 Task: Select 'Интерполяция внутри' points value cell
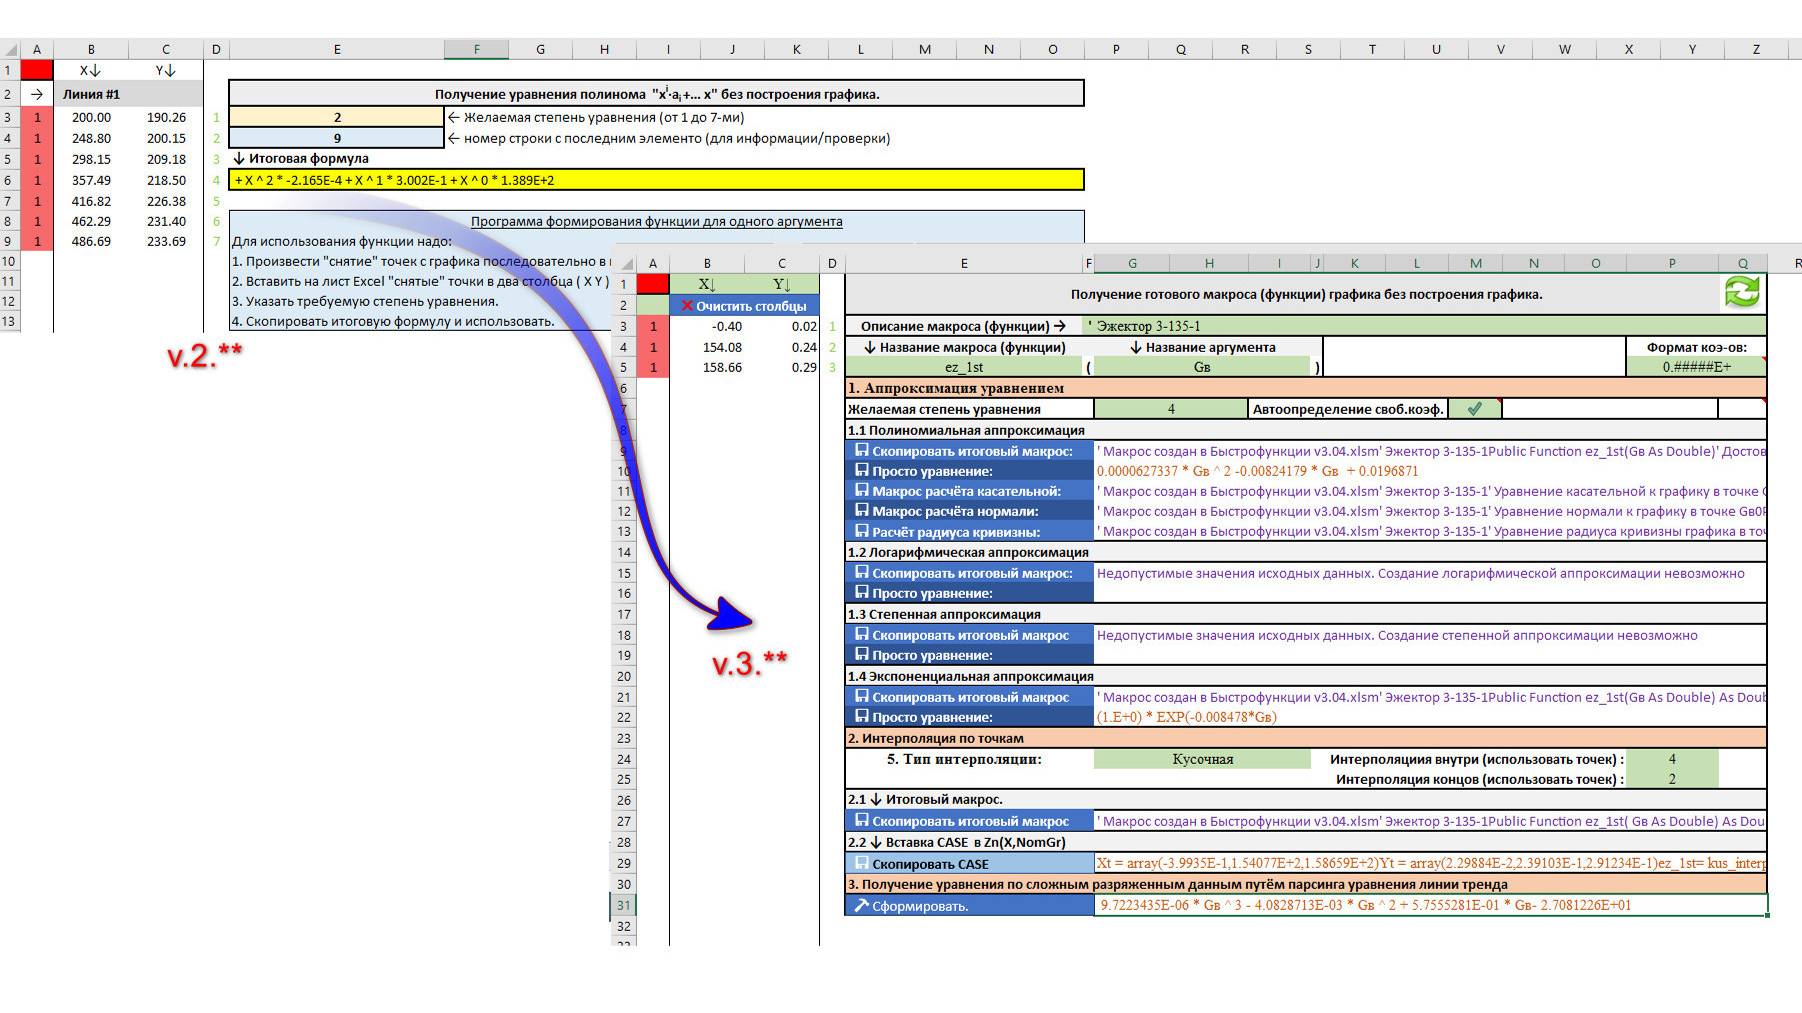pyautogui.click(x=1672, y=759)
